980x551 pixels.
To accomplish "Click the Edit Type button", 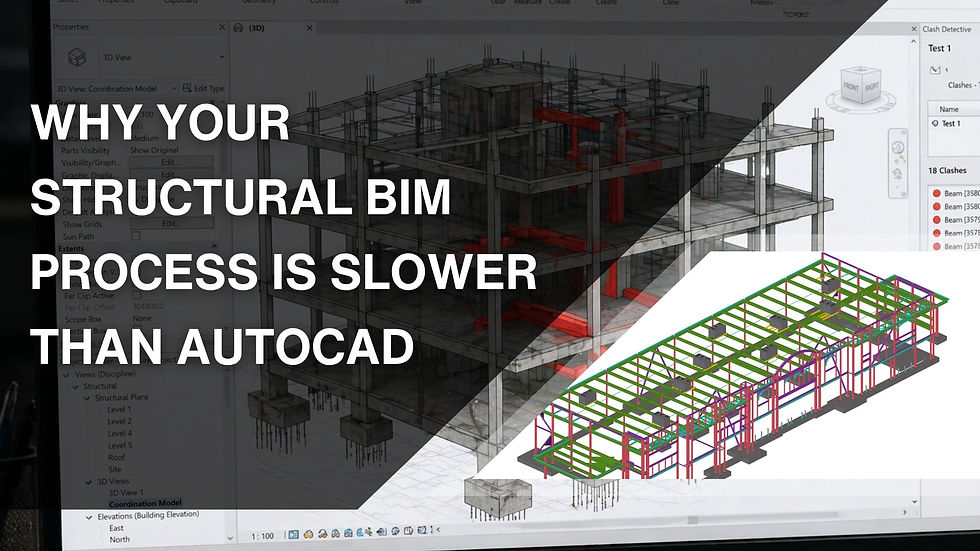I will click(x=203, y=88).
